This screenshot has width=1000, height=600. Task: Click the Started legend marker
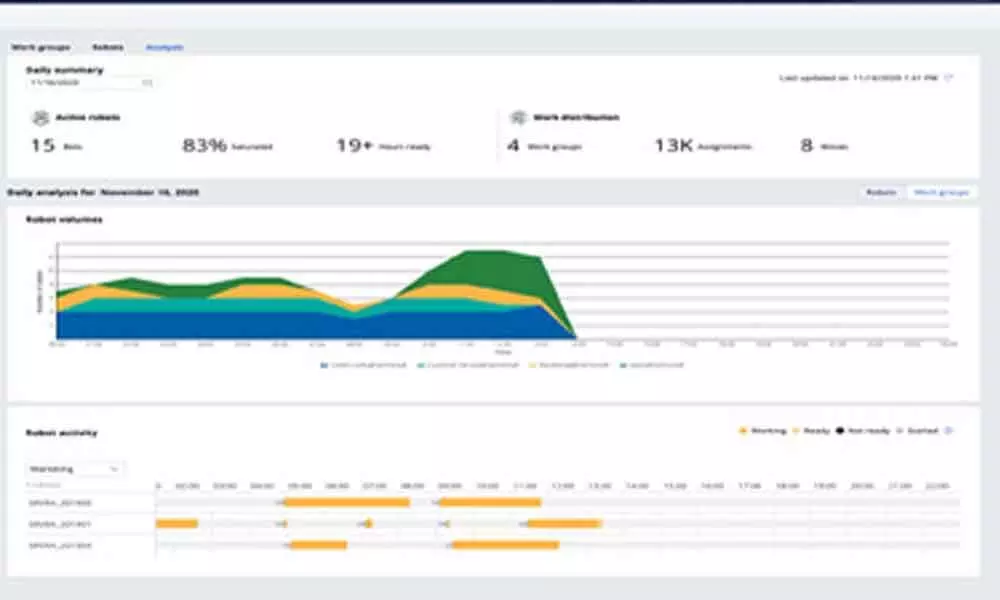(x=899, y=431)
